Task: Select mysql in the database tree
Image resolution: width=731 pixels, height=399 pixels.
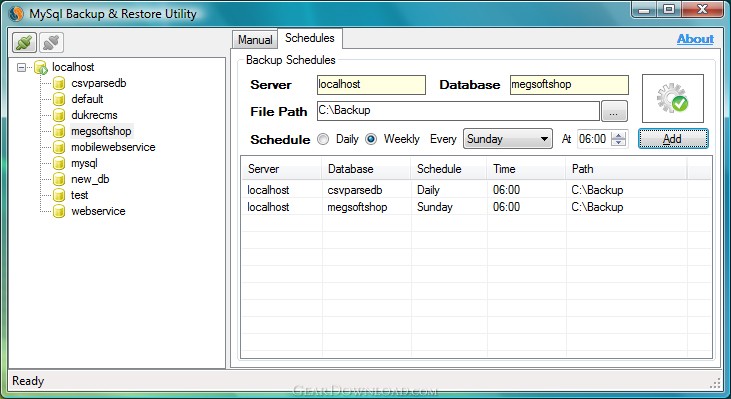Action: (84, 163)
